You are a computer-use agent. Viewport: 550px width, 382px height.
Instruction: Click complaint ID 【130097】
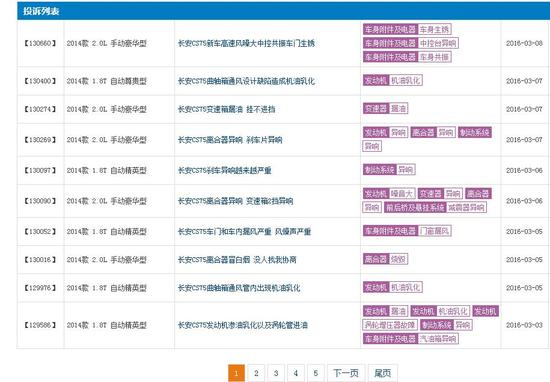pyautogui.click(x=40, y=170)
